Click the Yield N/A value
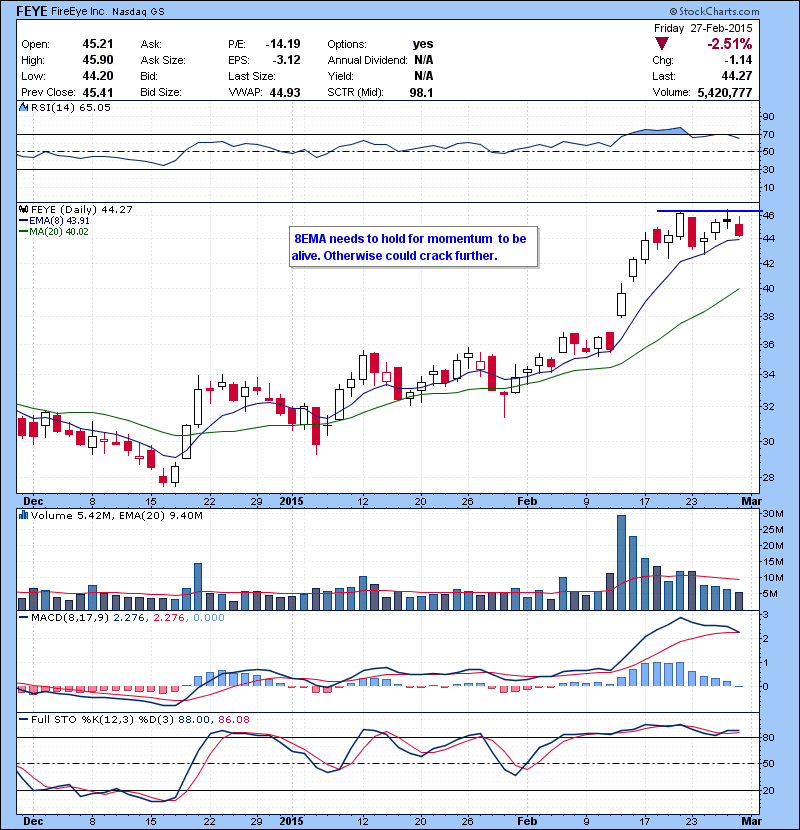 tap(424, 76)
